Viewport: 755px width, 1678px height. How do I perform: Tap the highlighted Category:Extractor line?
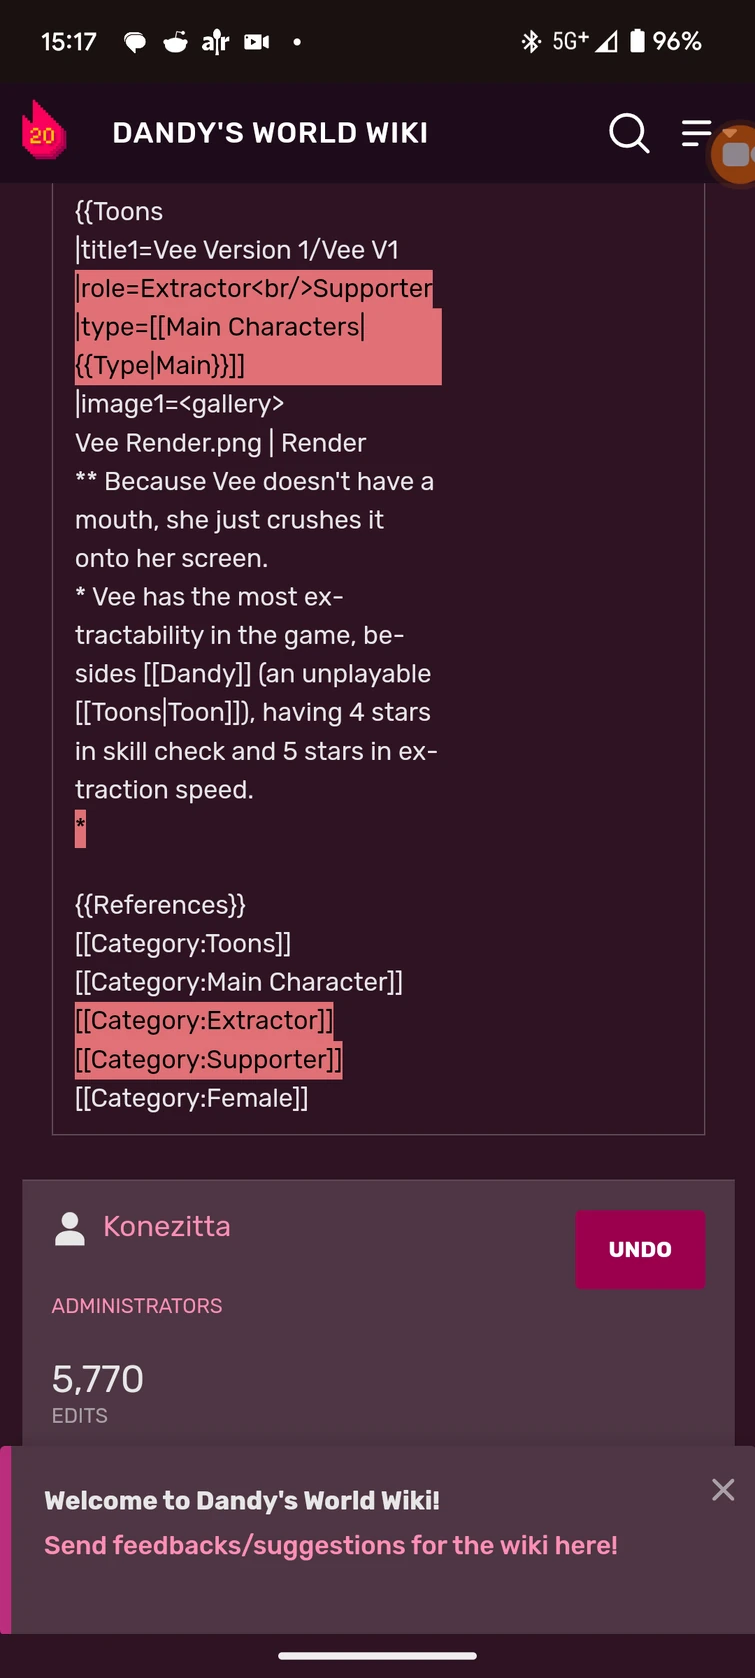[x=204, y=1021]
